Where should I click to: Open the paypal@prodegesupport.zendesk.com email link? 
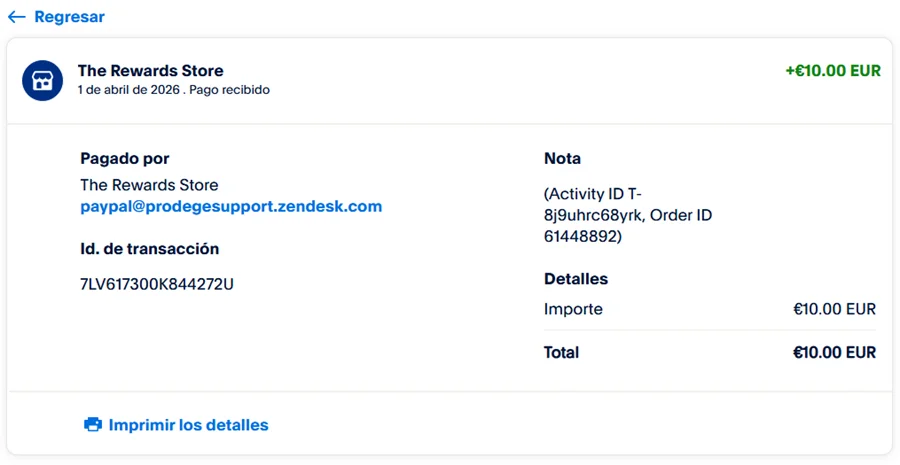click(x=231, y=207)
